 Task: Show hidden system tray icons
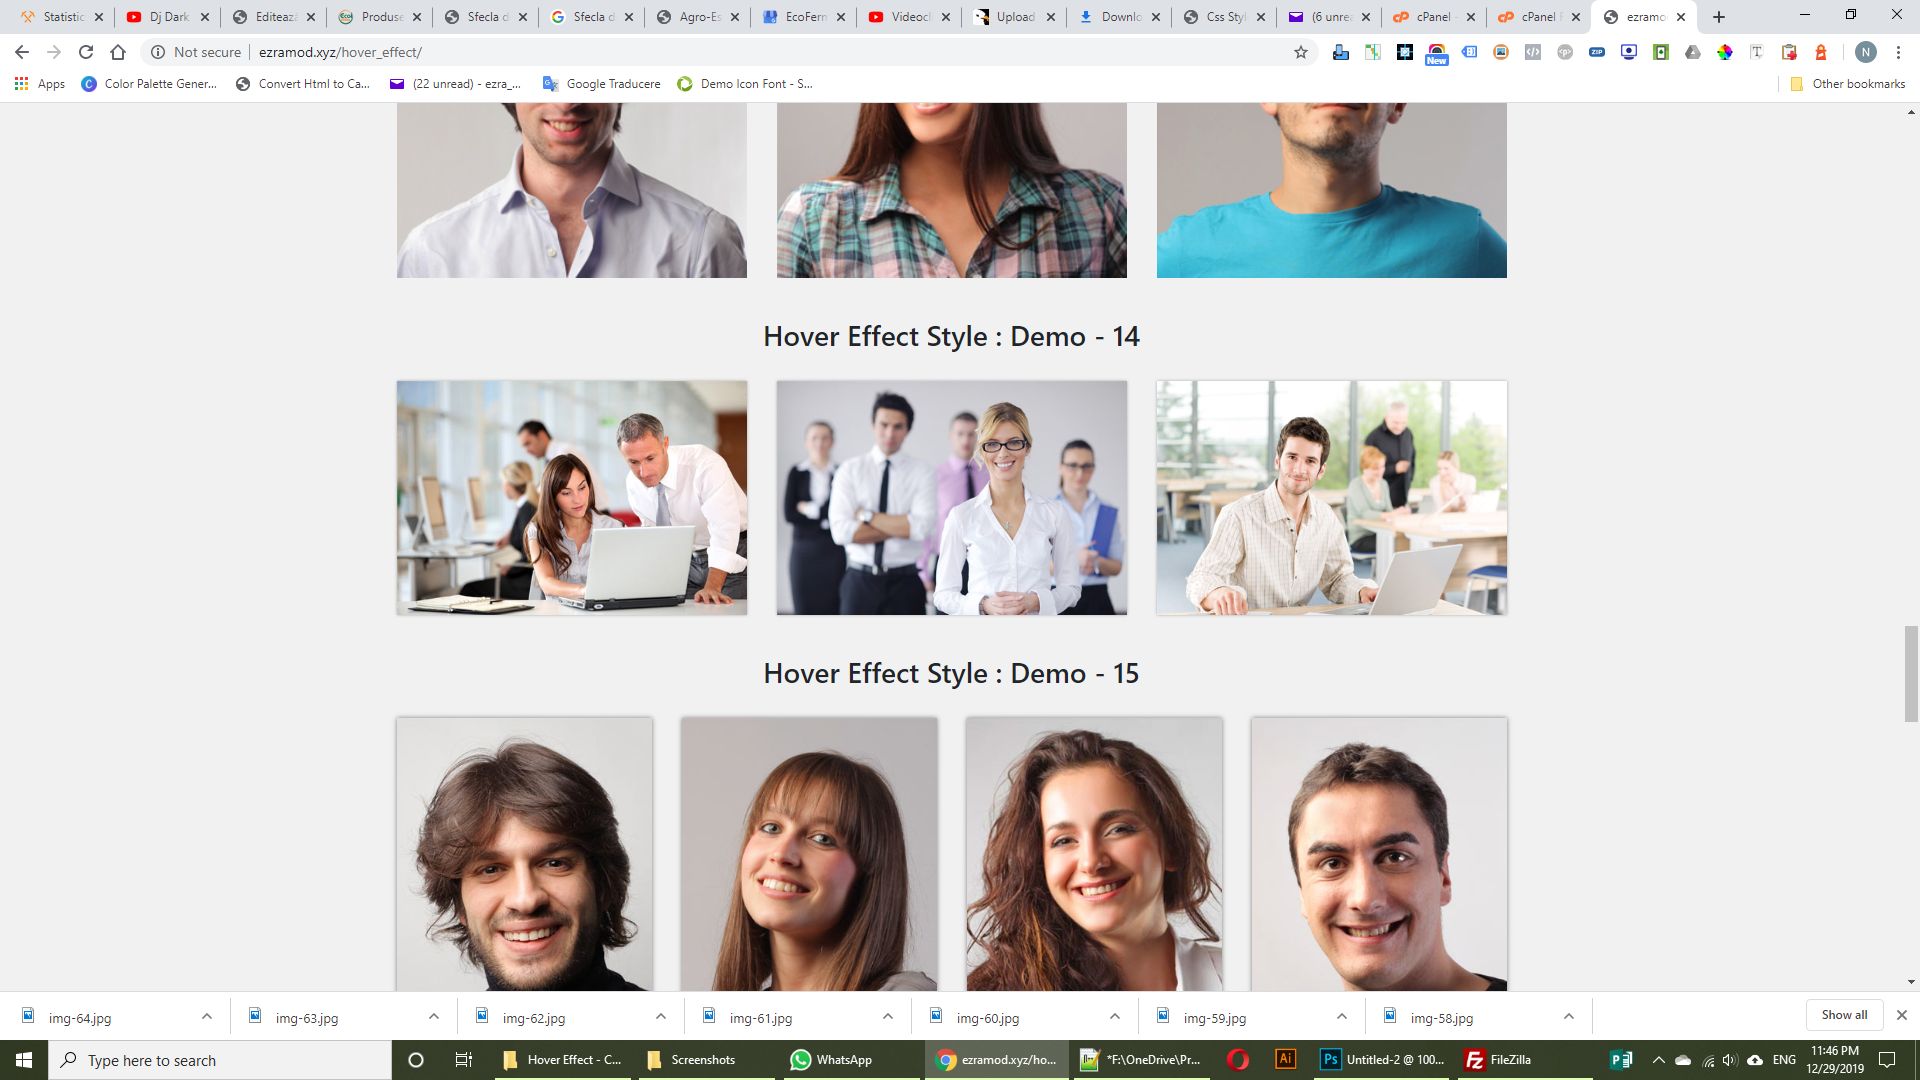tap(1658, 1060)
